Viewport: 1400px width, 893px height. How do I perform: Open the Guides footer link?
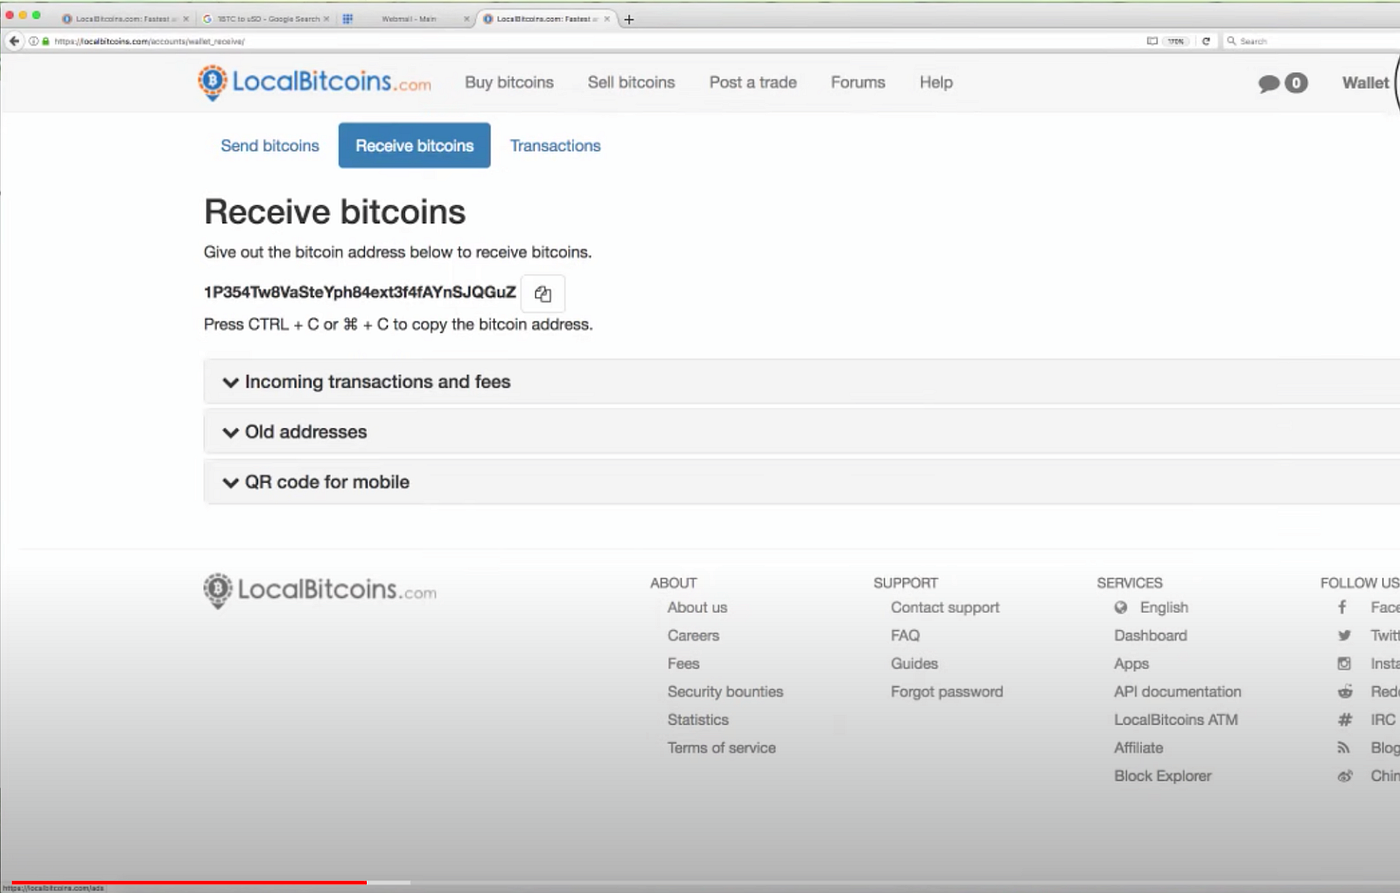[914, 663]
